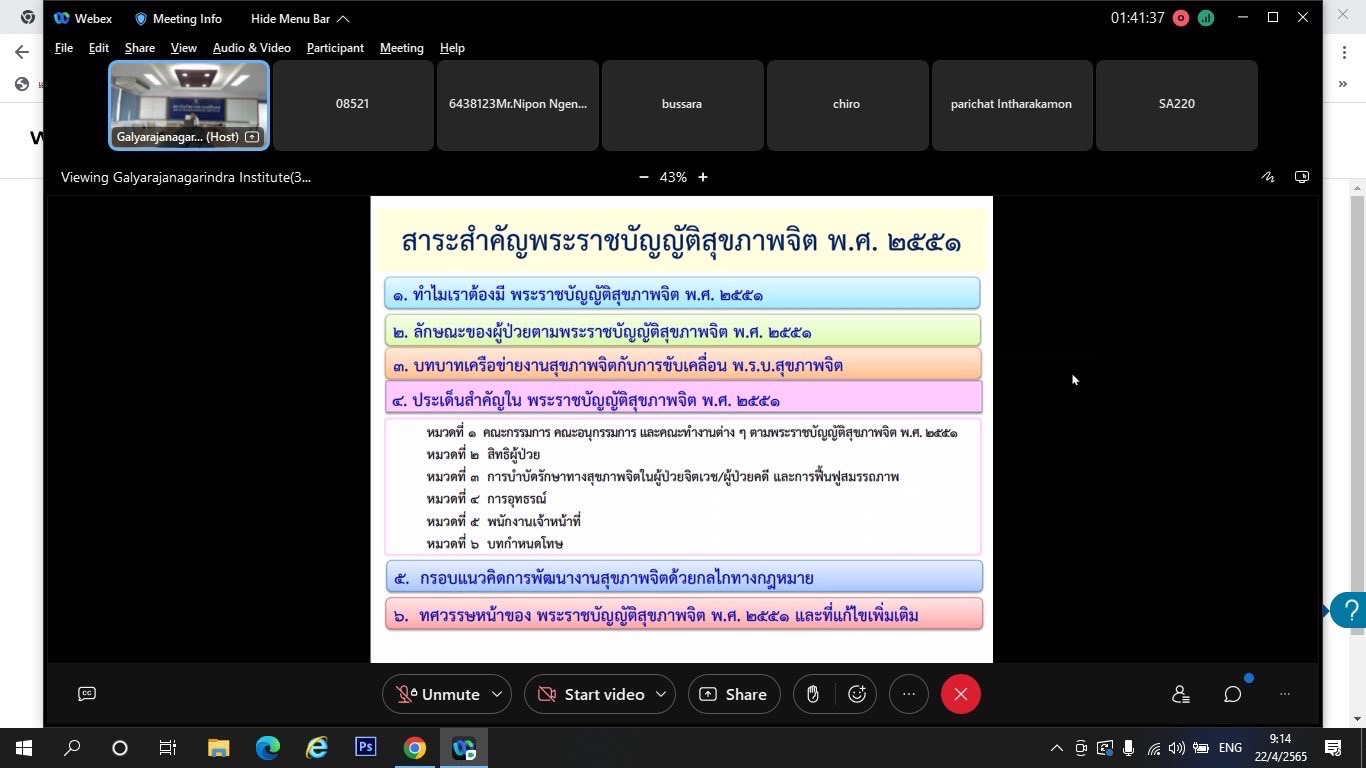
Task: Open more options ellipsis button
Action: tap(908, 694)
